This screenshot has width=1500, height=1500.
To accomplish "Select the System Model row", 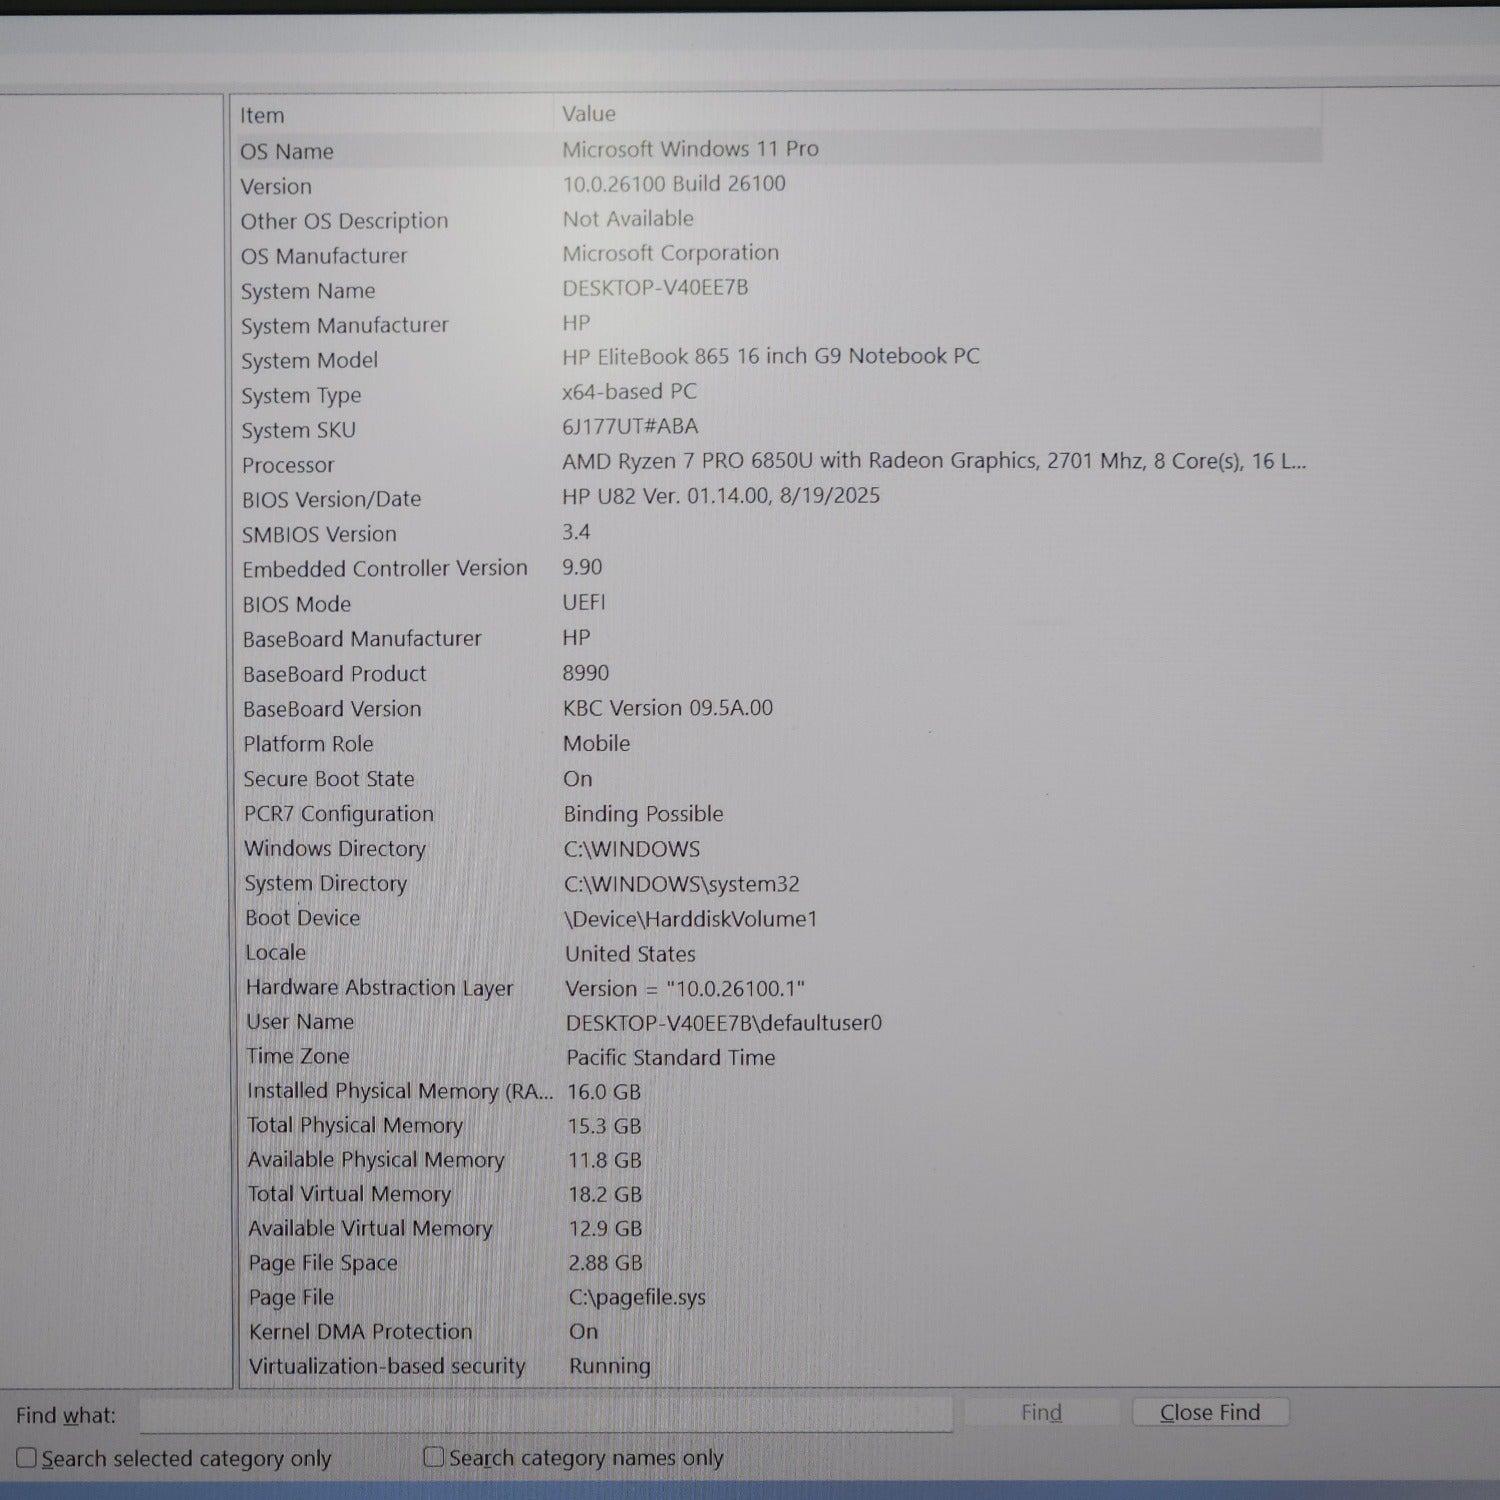I will (x=310, y=360).
